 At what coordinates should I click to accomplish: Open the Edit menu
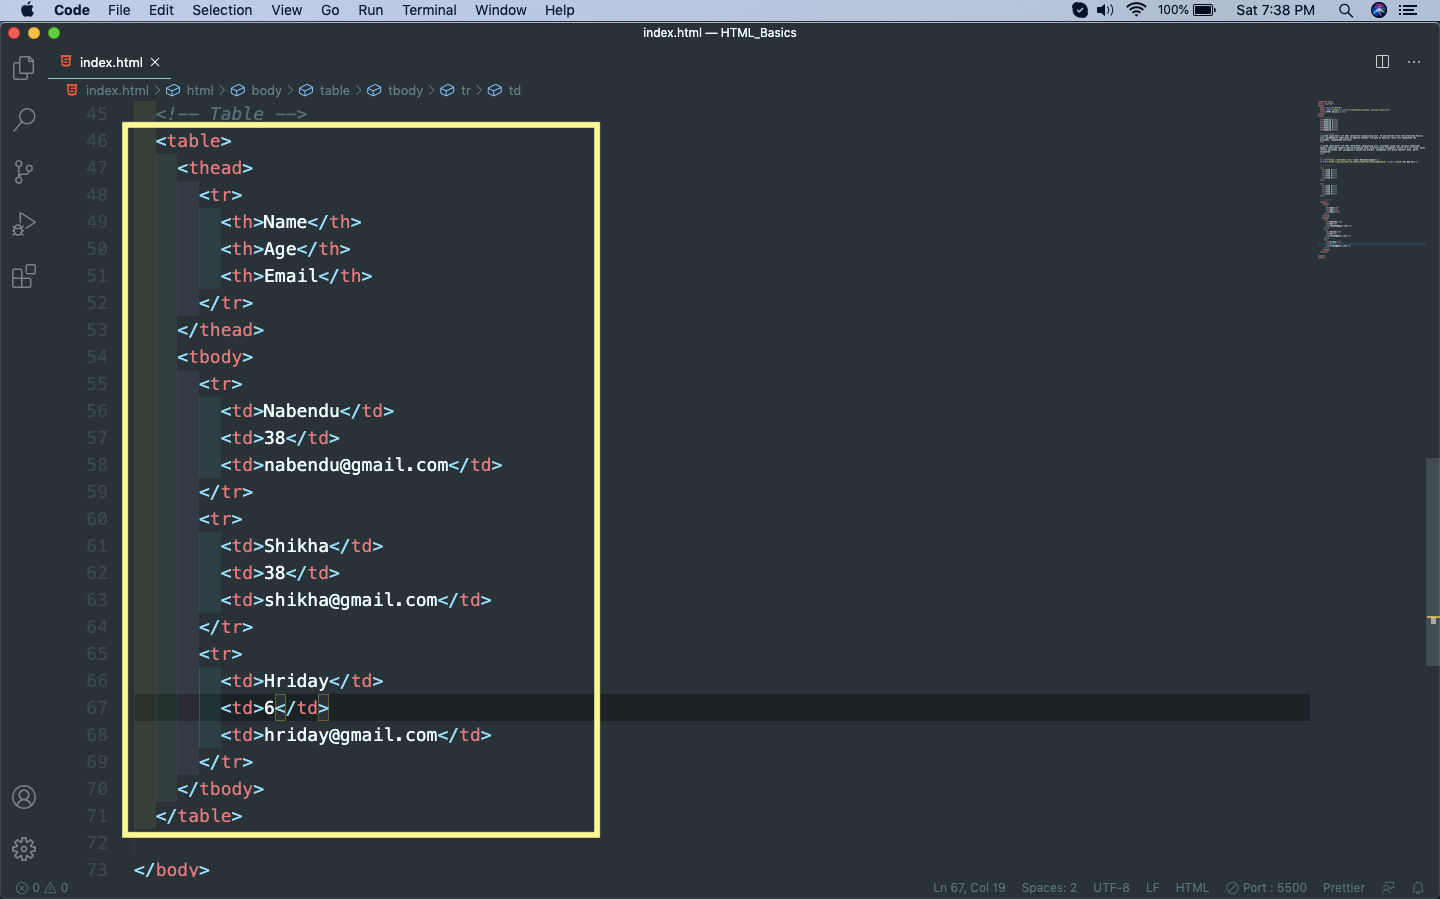(x=161, y=10)
